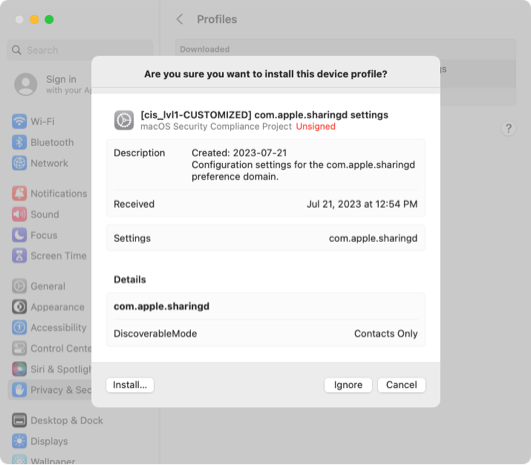Click the Sign in avatar icon
This screenshot has height=465, width=531.
pos(26,84)
